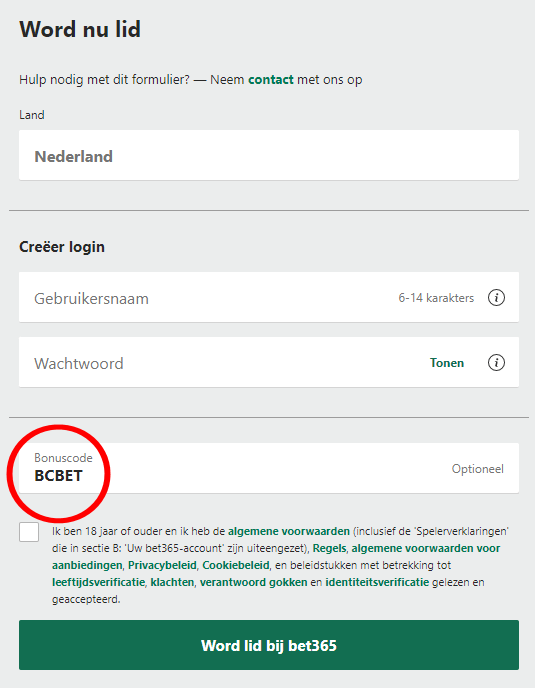This screenshot has width=535, height=688.
Task: Focus the Wachtwoord input field
Action: tap(269, 362)
